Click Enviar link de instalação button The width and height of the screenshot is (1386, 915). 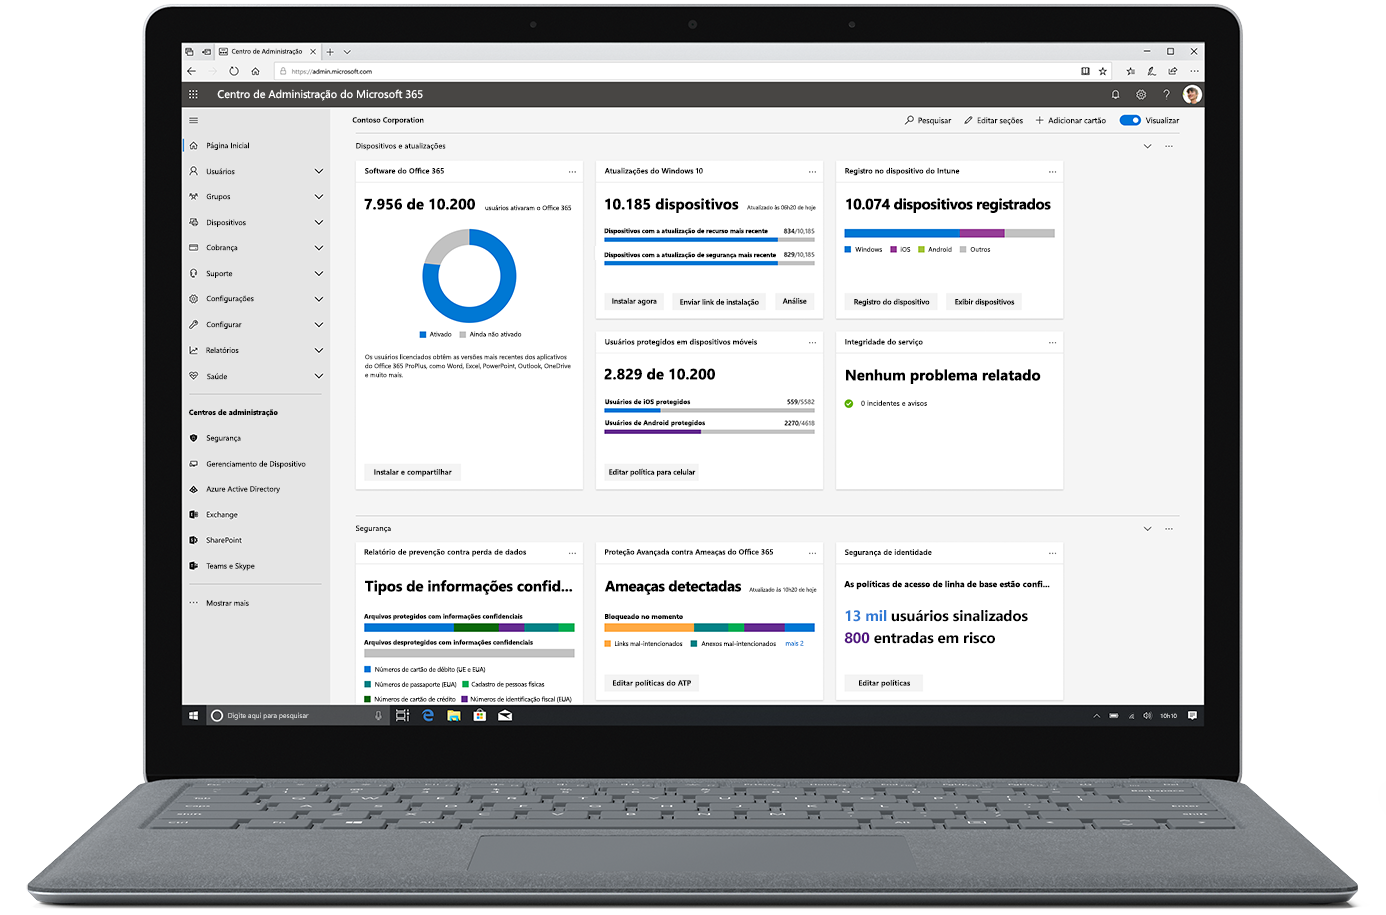719,301
